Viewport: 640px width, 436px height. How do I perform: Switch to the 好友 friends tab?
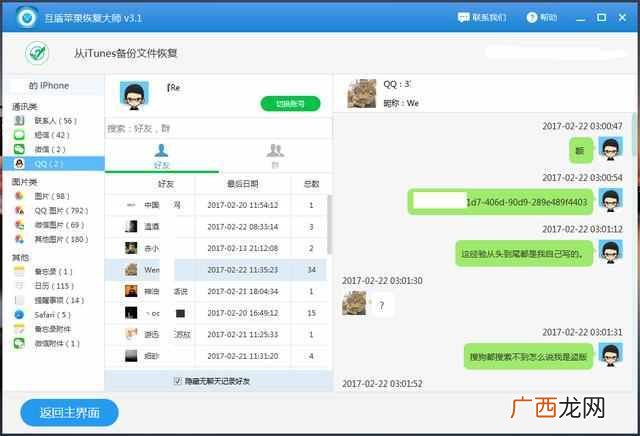(x=162, y=156)
